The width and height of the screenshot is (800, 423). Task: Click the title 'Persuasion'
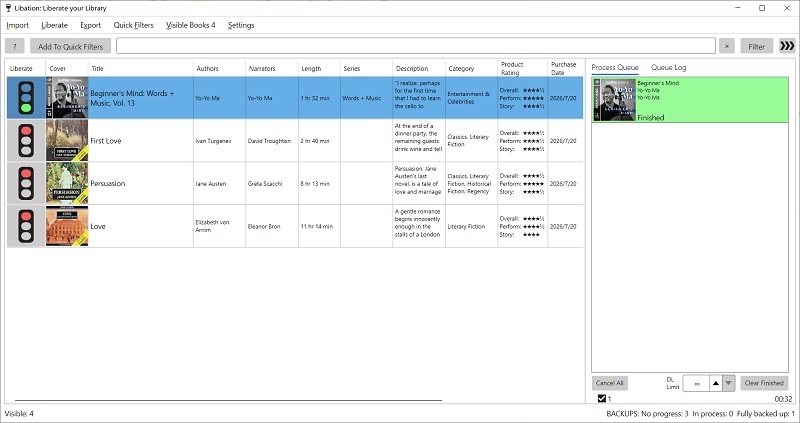tap(108, 184)
